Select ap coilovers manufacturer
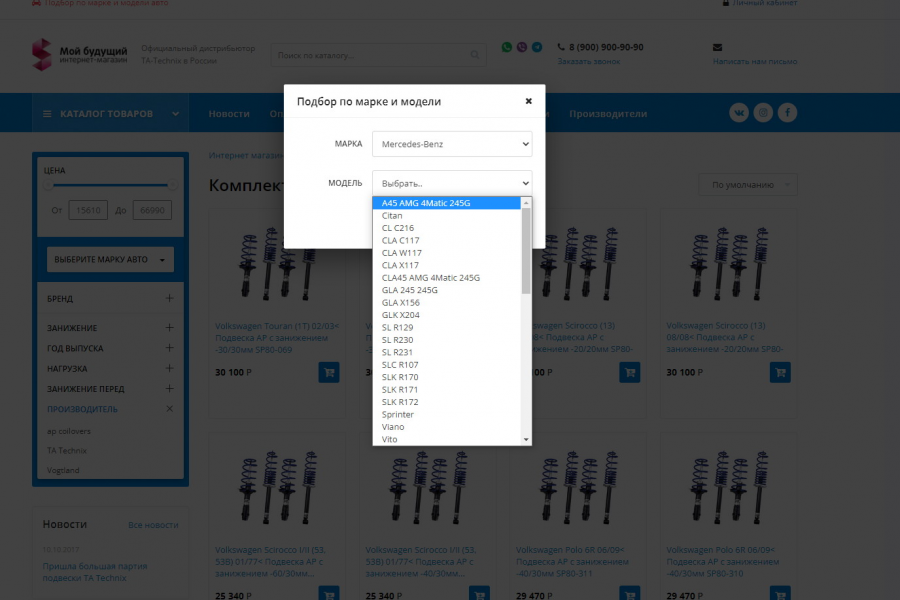900x600 pixels. (69, 431)
